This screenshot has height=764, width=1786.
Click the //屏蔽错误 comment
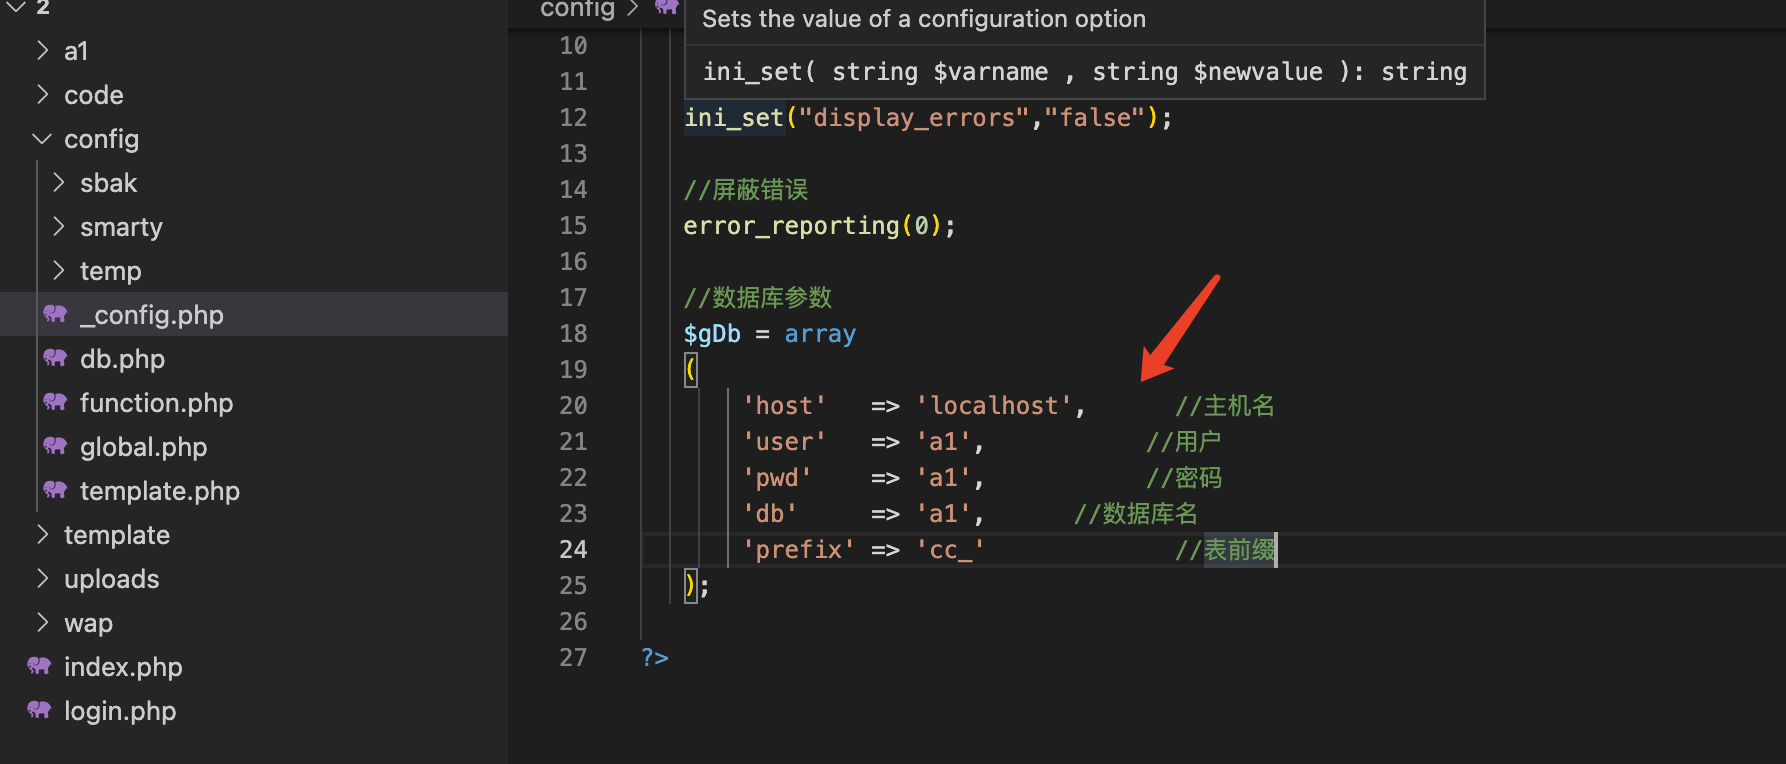tap(746, 190)
